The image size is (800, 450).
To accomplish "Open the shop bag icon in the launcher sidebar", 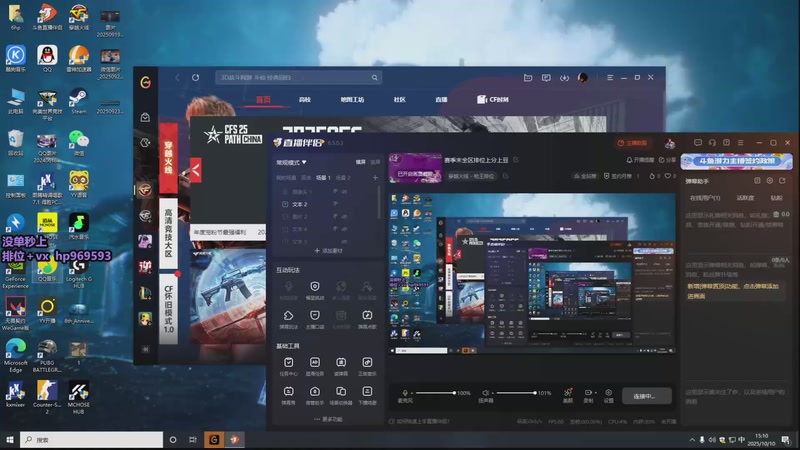I will pos(145,117).
